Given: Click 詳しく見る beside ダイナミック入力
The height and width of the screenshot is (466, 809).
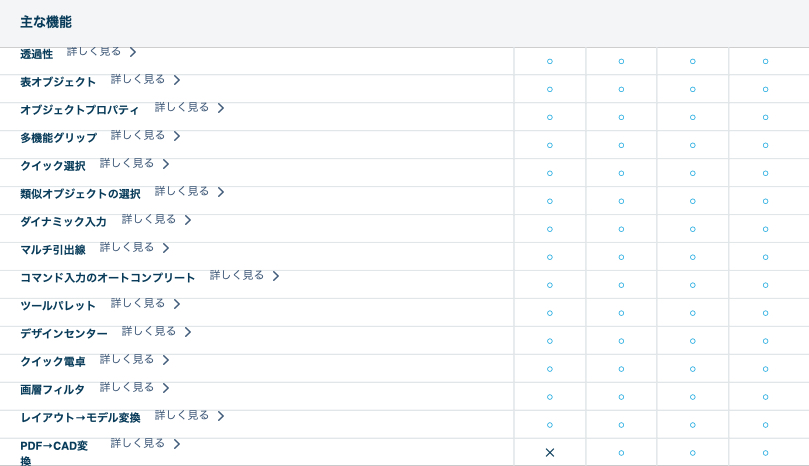Looking at the screenshot, I should (149, 219).
